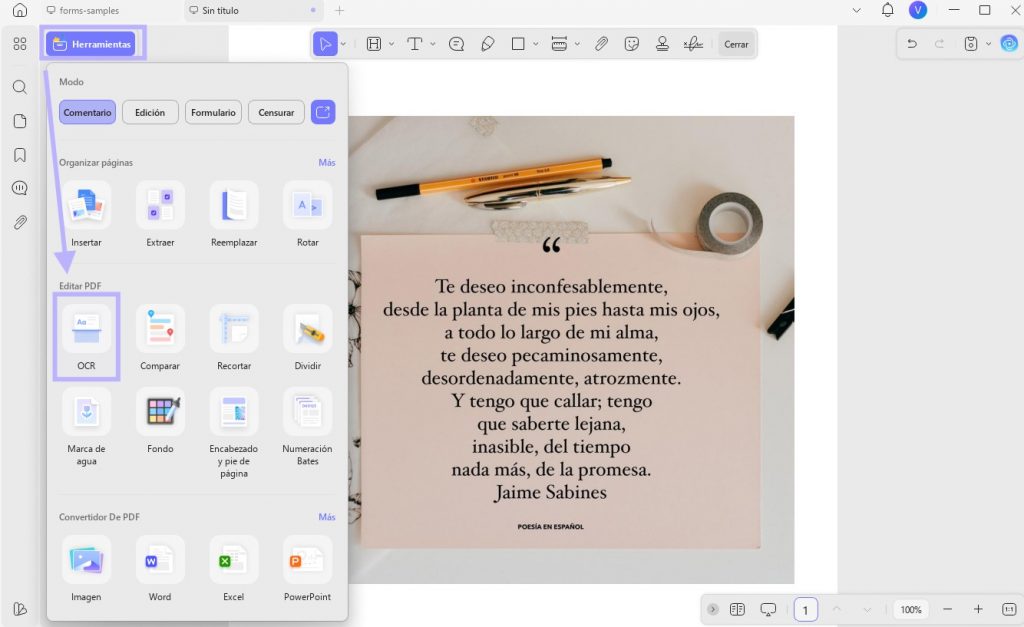Expand the shape tool dropdown arrow
Viewport: 1024px width, 627px height.
coord(536,44)
